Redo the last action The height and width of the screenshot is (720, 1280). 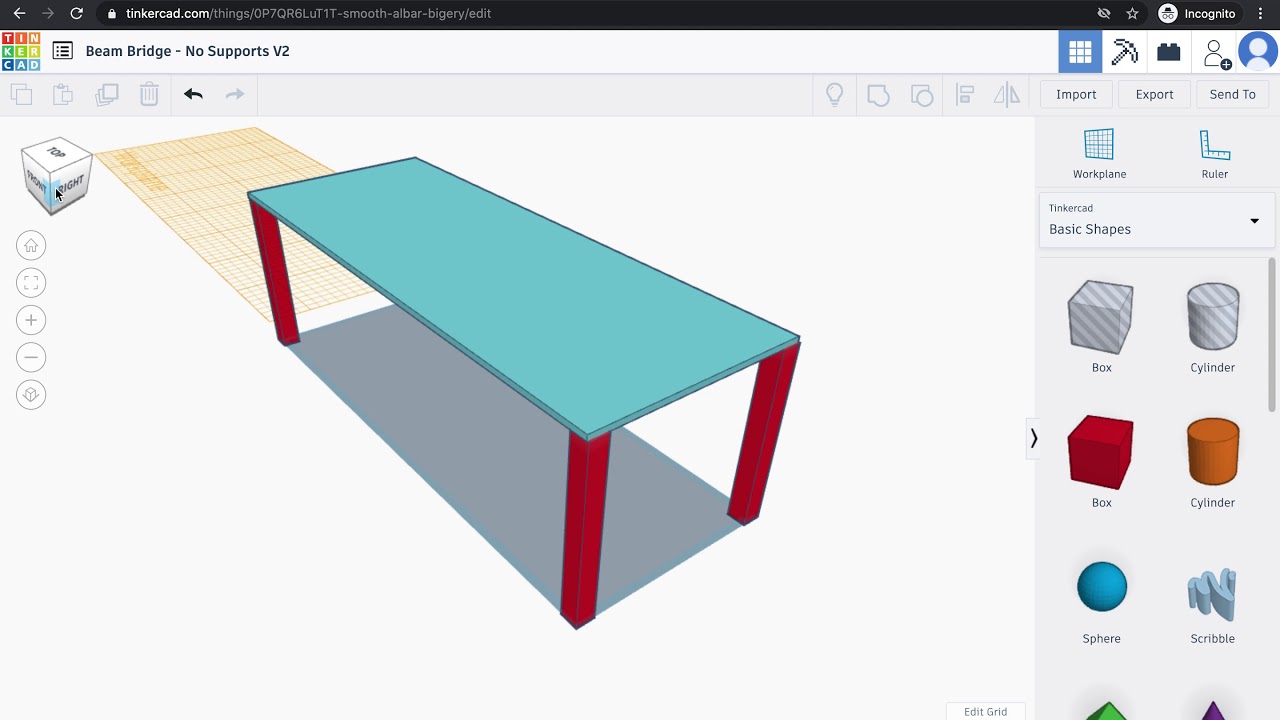click(235, 94)
